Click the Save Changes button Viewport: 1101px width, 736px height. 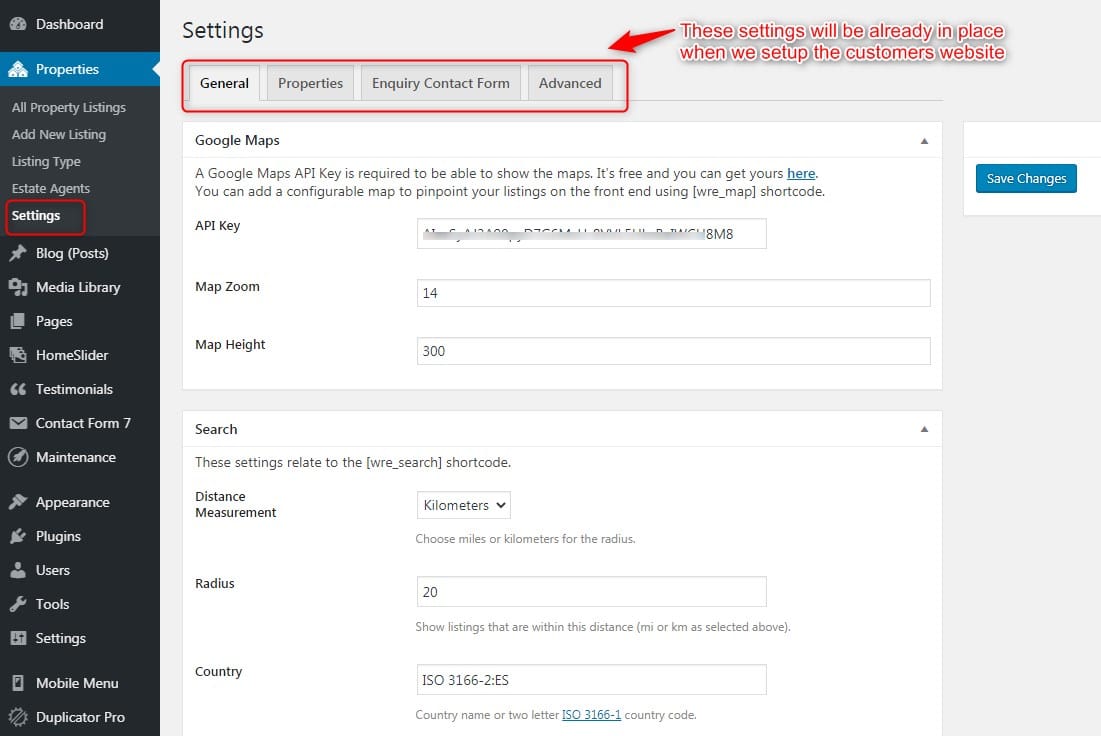tap(1026, 178)
